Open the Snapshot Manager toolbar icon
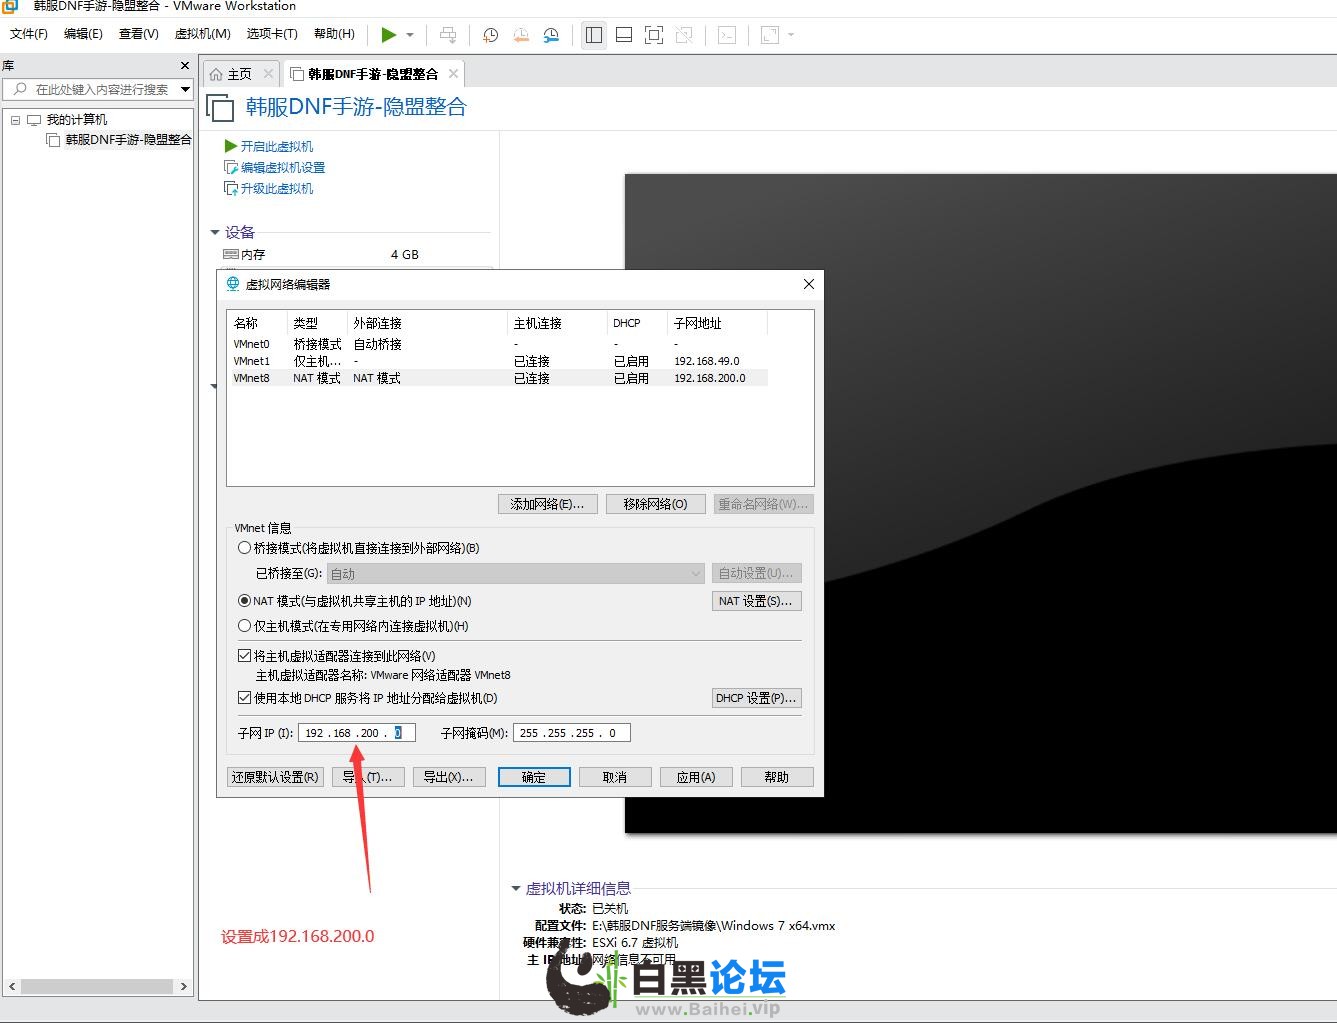This screenshot has width=1337, height=1023. coord(551,35)
